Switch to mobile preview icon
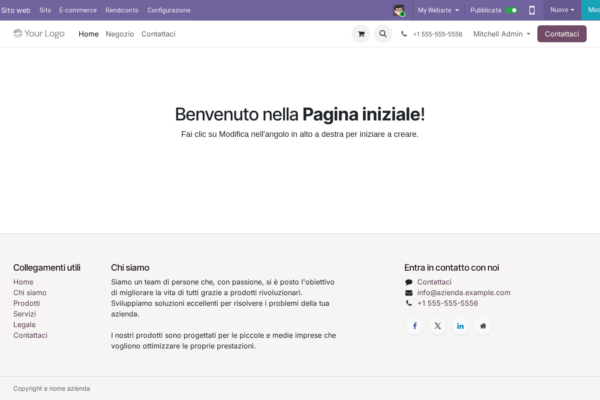Image resolution: width=600 pixels, height=400 pixels. [x=532, y=10]
